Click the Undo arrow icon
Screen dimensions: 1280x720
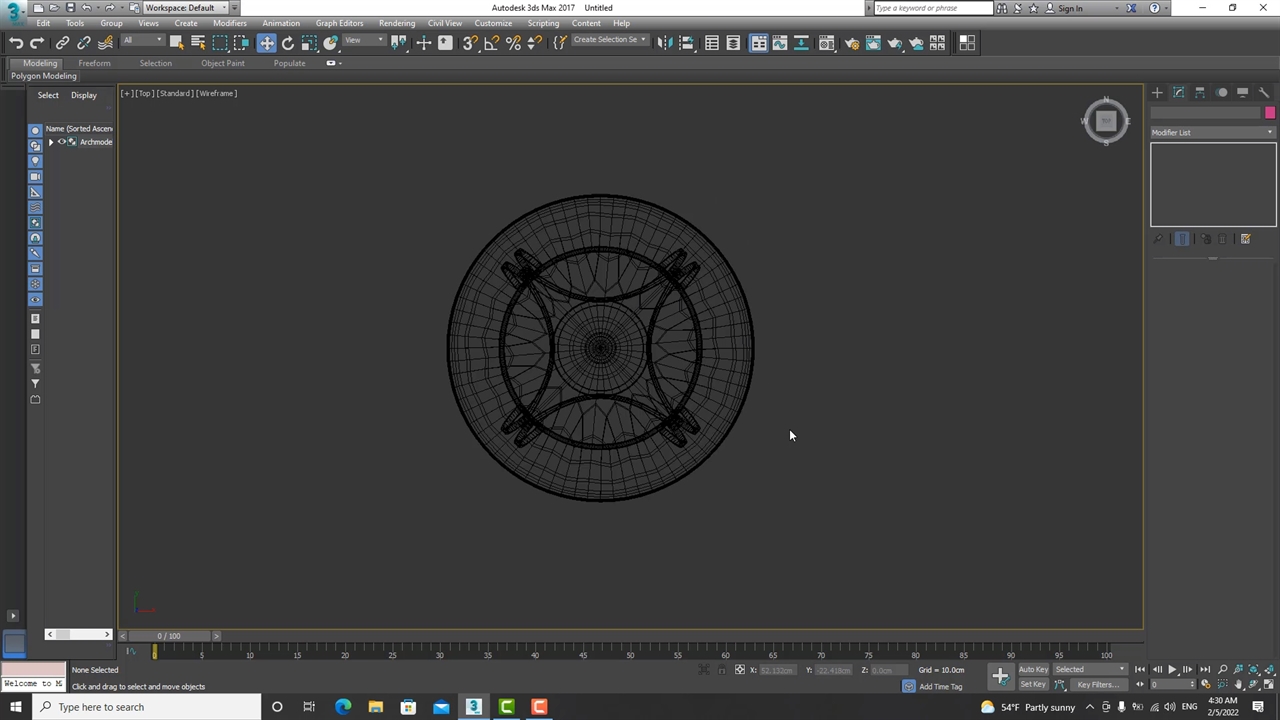click(x=16, y=43)
